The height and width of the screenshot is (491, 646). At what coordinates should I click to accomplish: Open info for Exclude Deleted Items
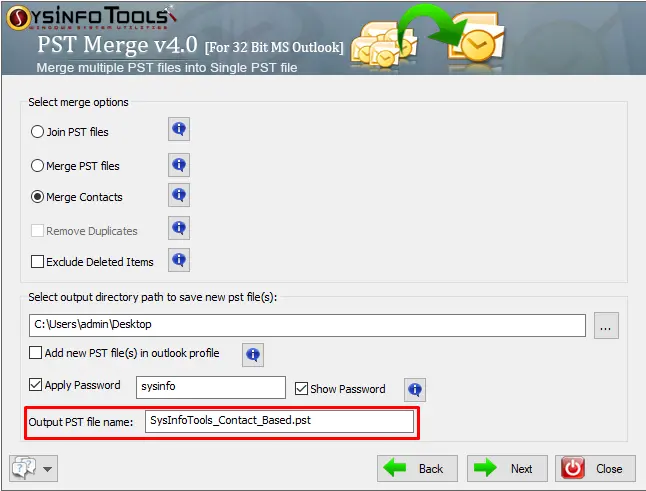179,260
